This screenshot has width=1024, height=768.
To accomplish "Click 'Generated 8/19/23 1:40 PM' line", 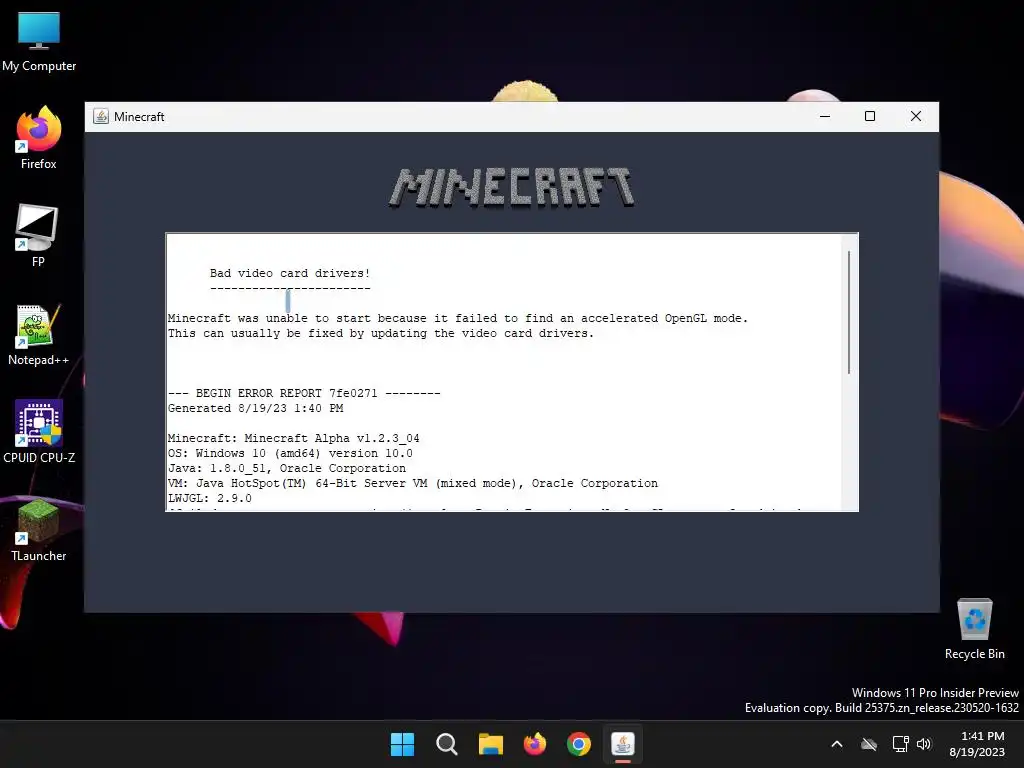I will pyautogui.click(x=255, y=408).
